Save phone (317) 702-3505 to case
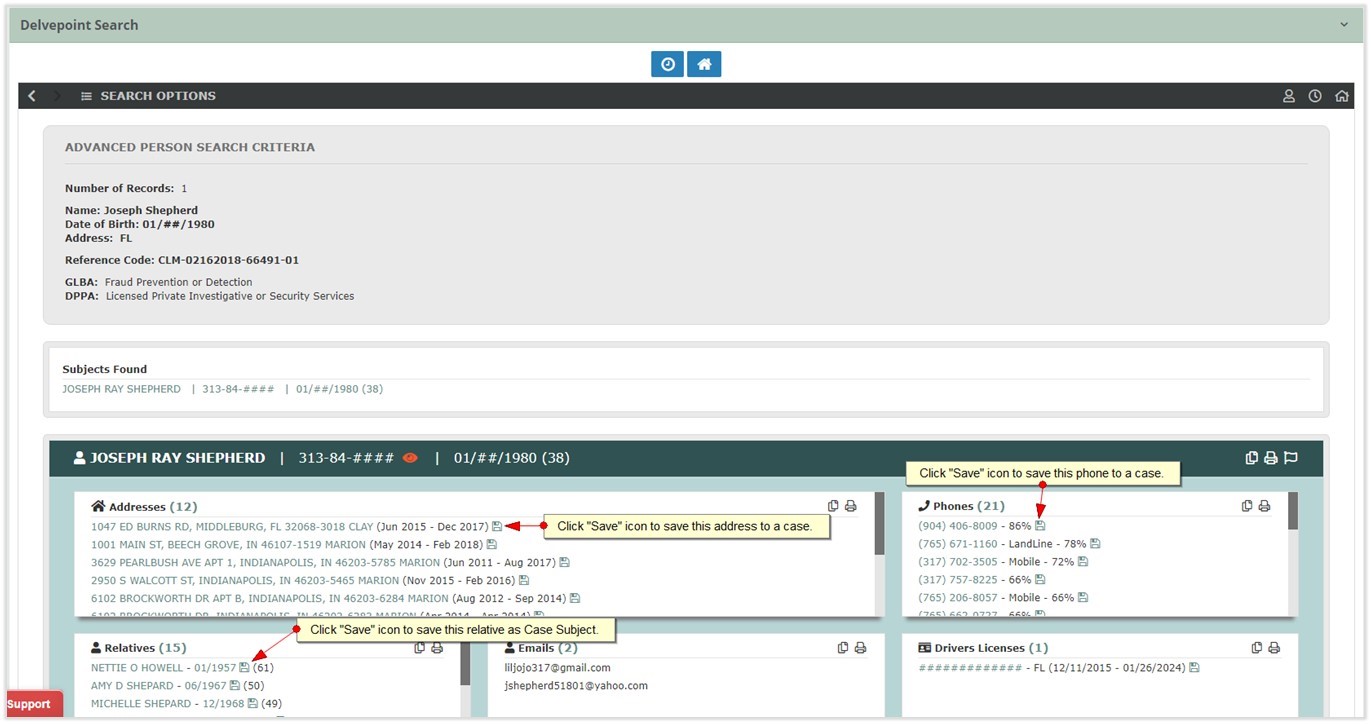The width and height of the screenshot is (1371, 724). [x=1083, y=562]
